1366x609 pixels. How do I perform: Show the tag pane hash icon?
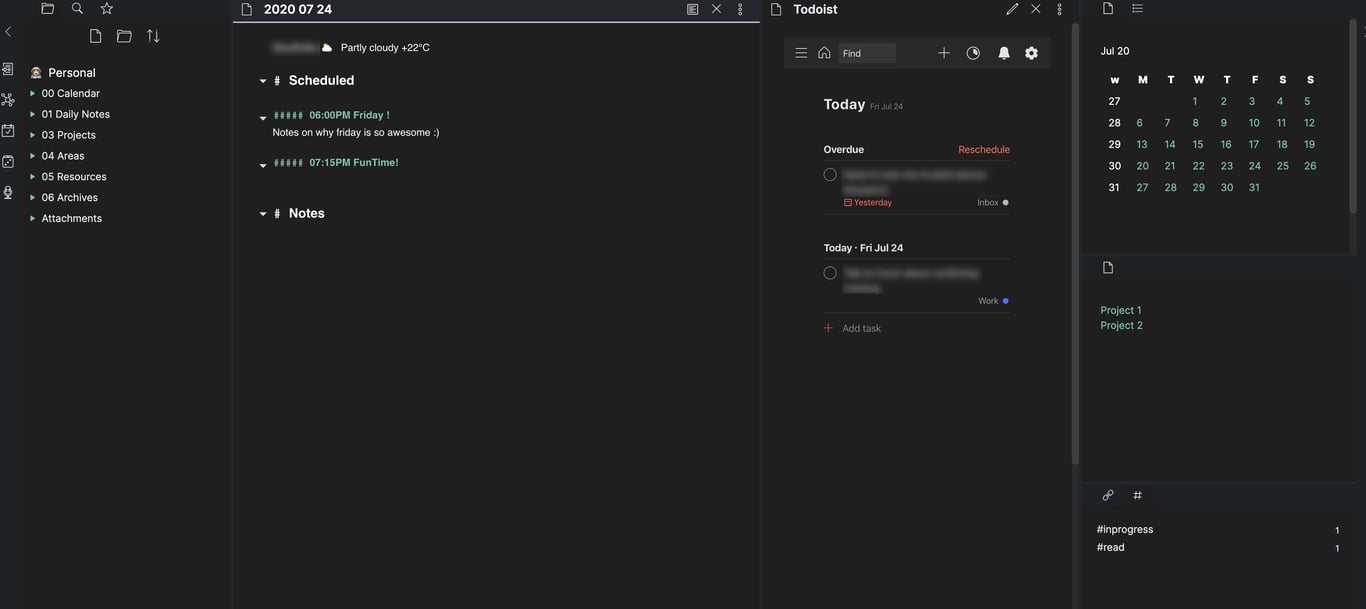coord(1137,495)
